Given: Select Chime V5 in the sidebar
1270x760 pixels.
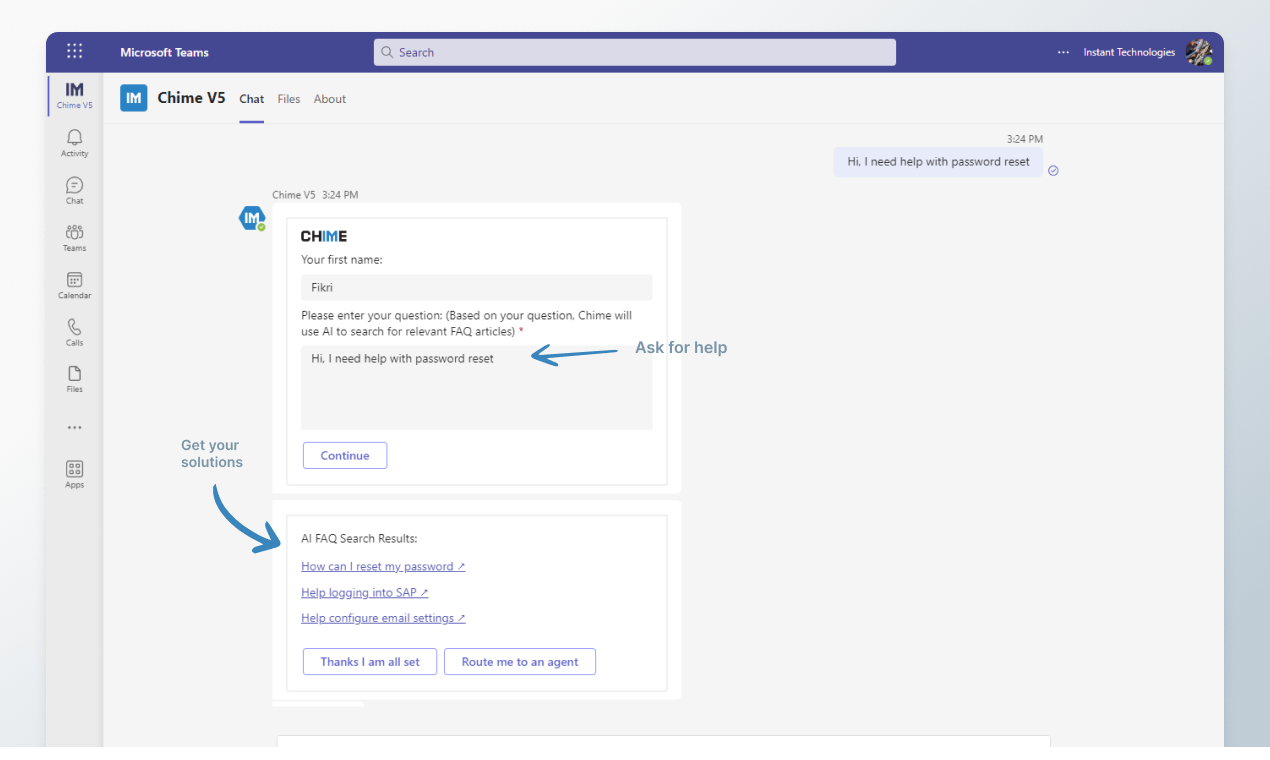Looking at the screenshot, I should click(75, 95).
